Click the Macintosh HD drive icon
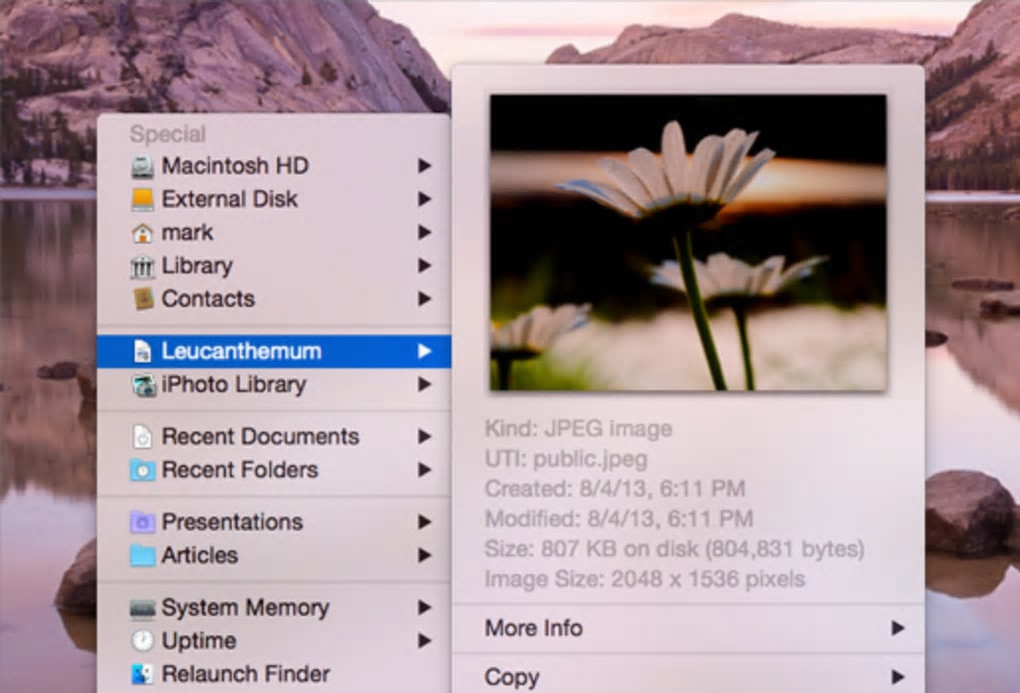 [142, 167]
